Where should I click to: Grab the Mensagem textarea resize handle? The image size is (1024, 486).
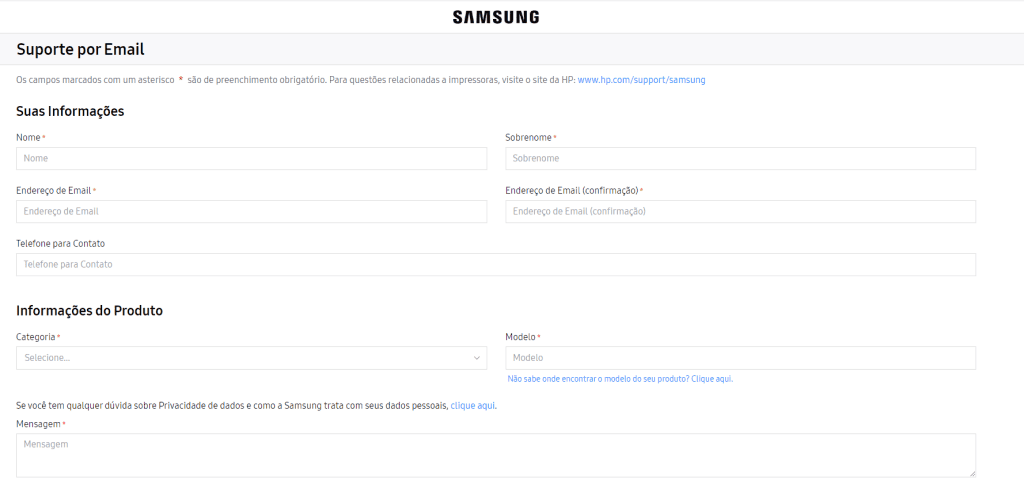pyautogui.click(x=972, y=473)
